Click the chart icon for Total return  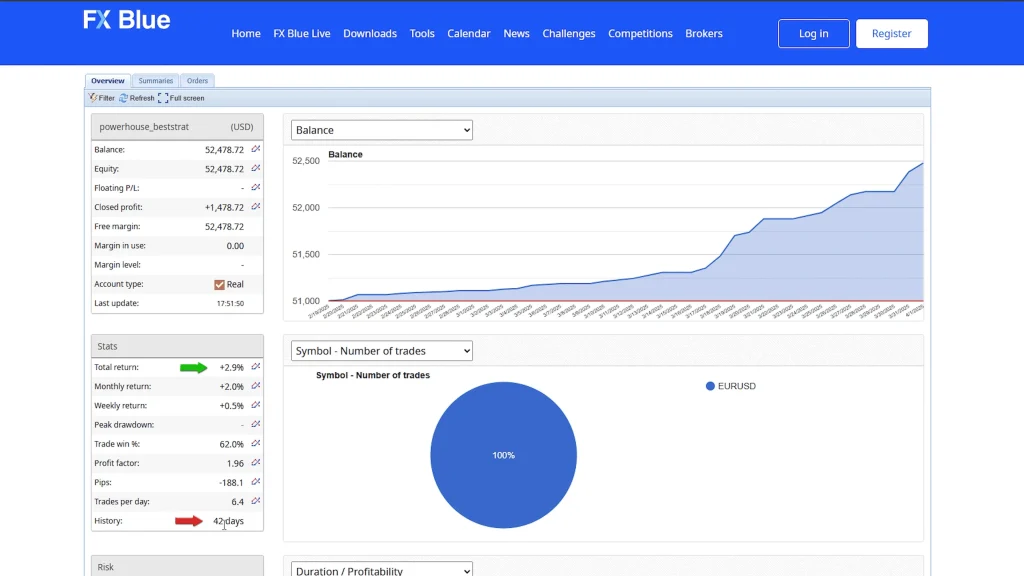256,367
